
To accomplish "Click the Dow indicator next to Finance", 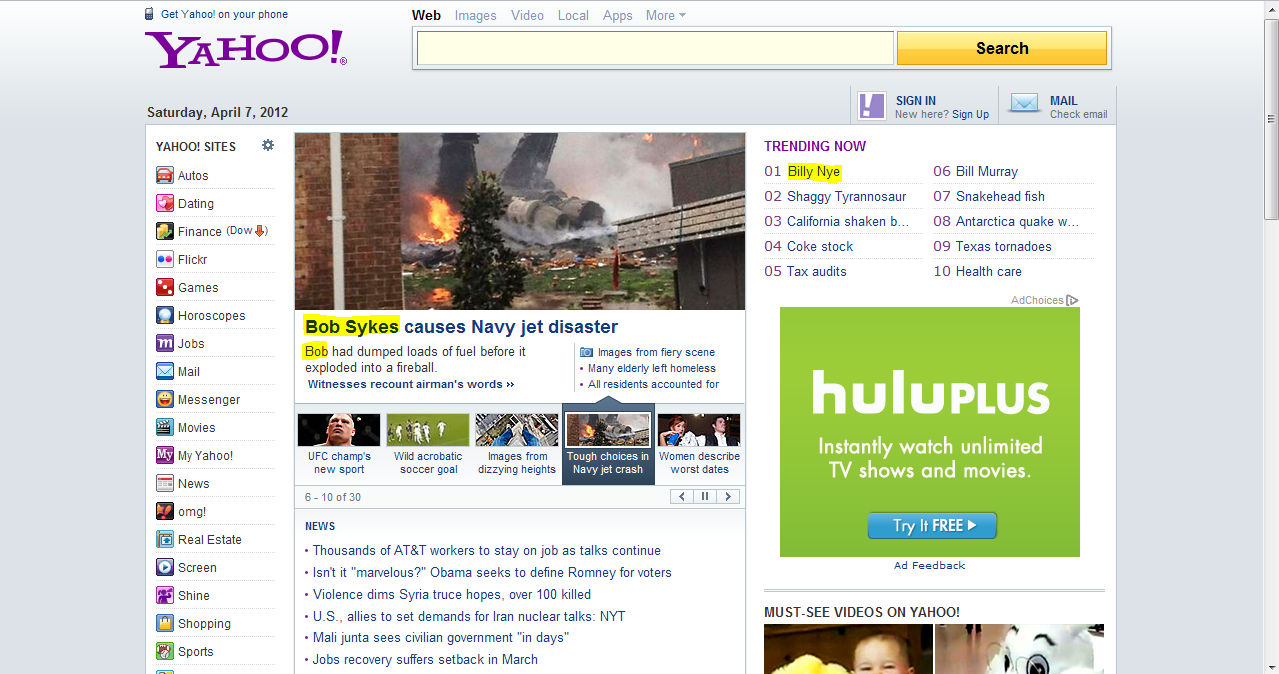I will point(247,231).
